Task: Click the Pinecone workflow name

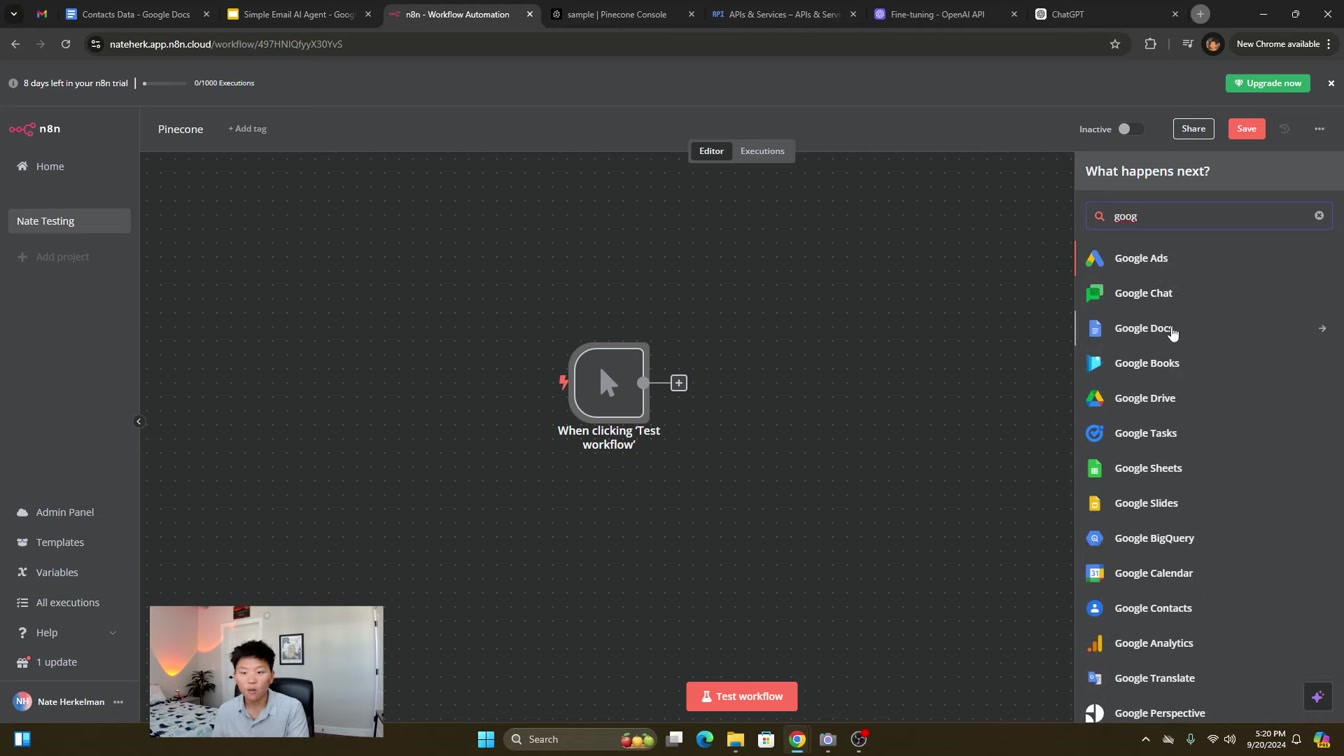Action: tap(180, 129)
